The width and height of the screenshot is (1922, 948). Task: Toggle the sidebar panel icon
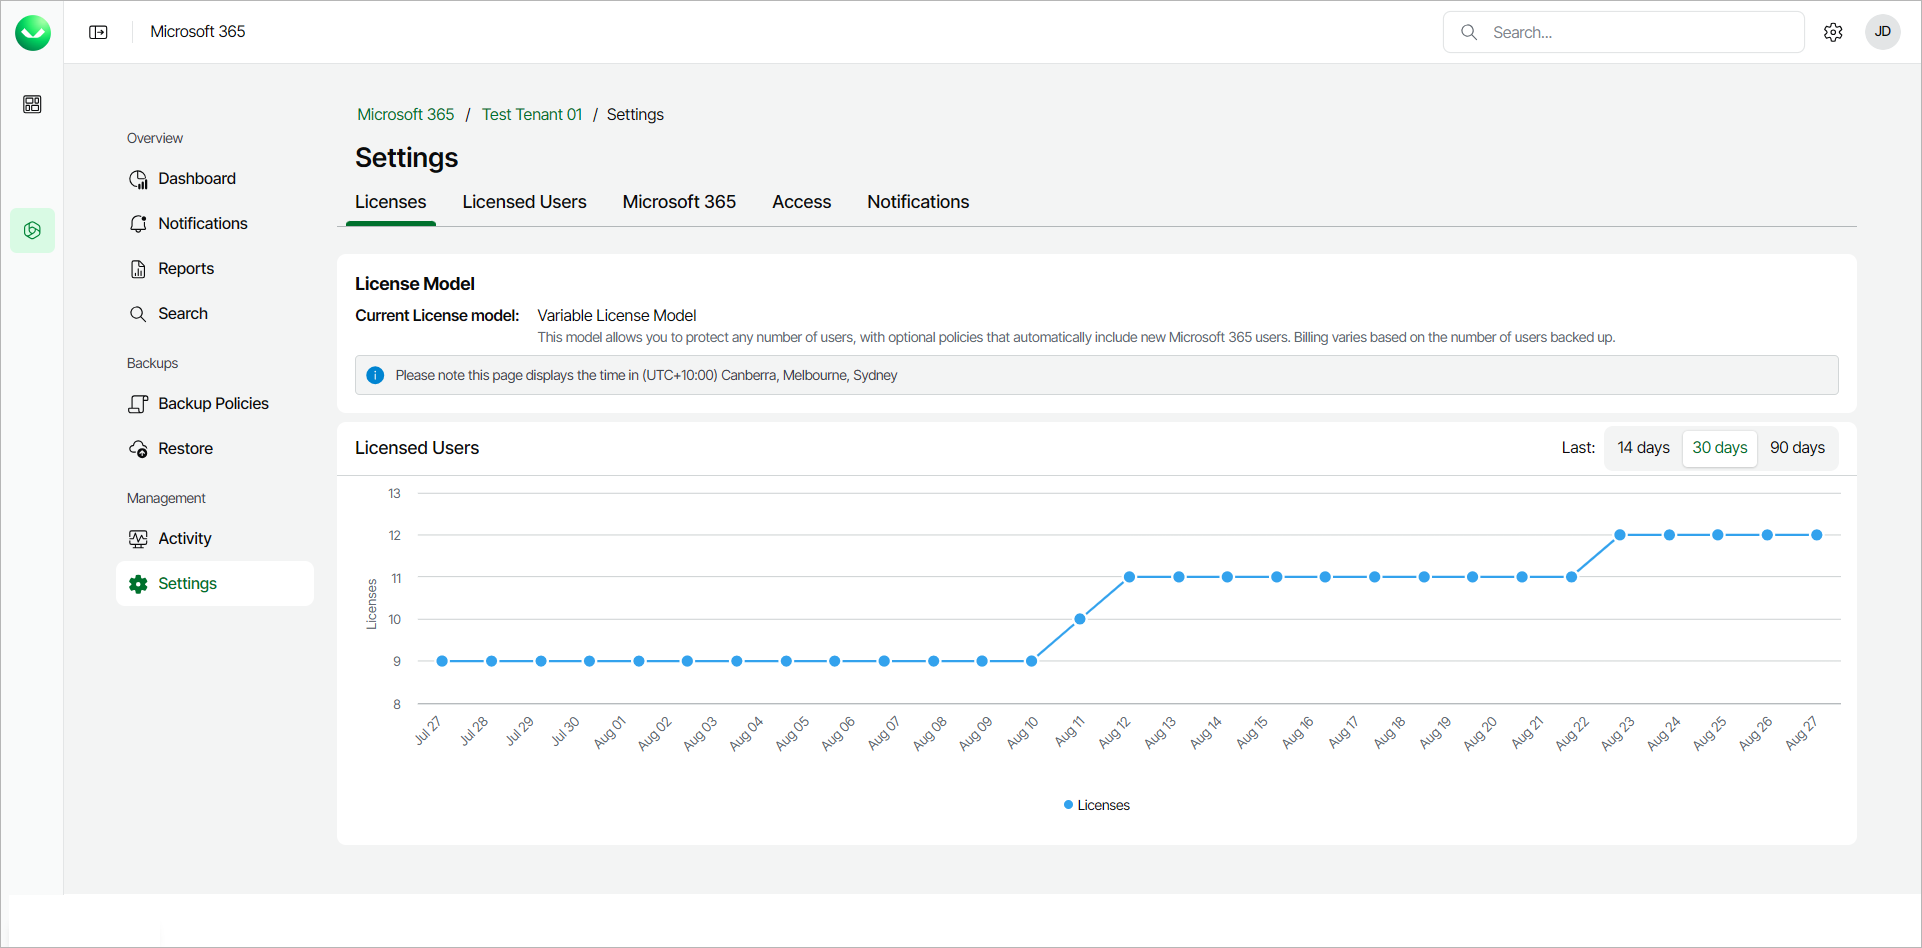pyautogui.click(x=98, y=32)
